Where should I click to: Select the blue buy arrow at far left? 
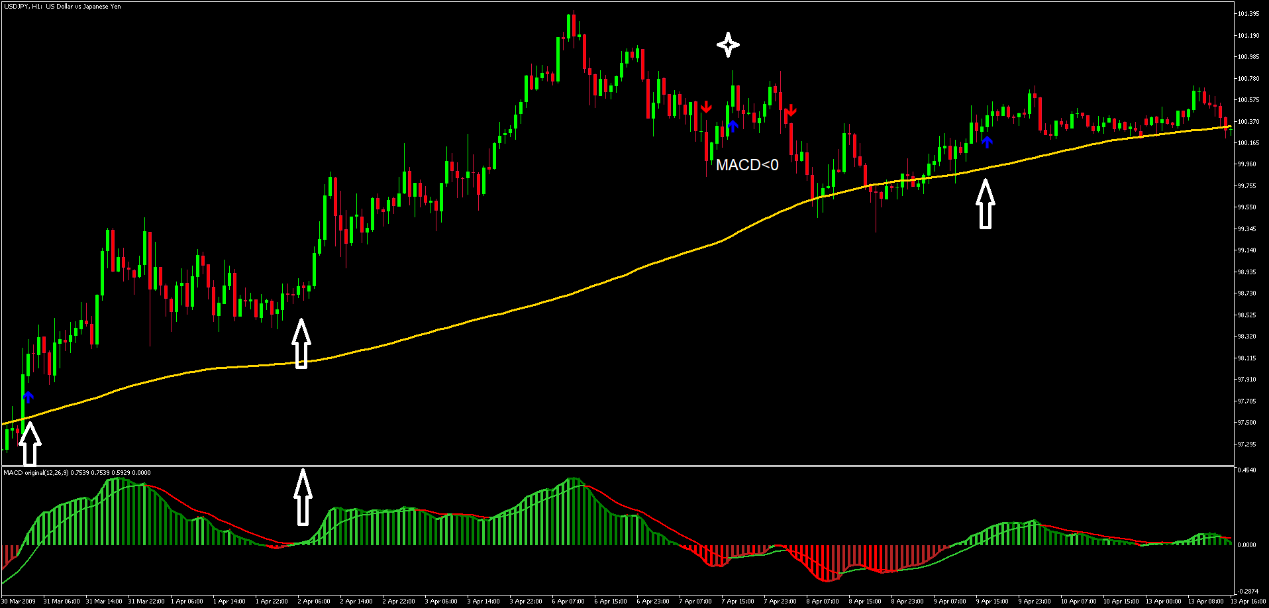[x=28, y=397]
